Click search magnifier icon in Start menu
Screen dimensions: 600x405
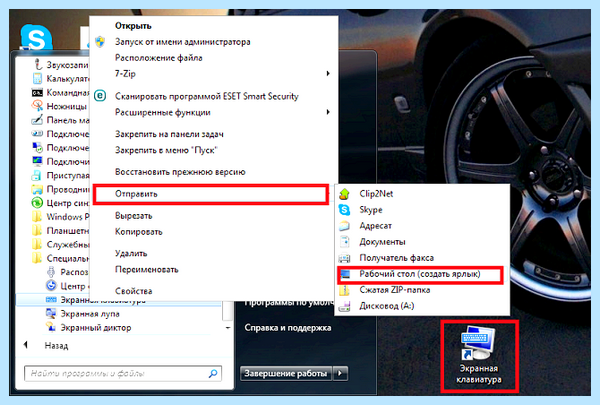point(213,374)
